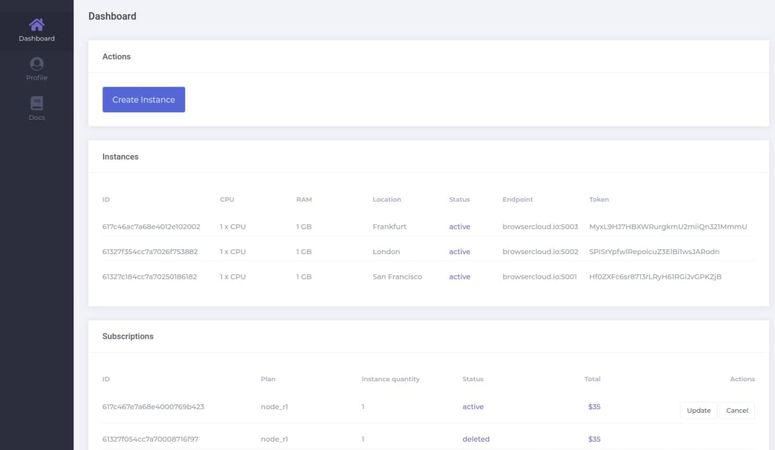Click node_r1 plan of deleted subscription
The height and width of the screenshot is (450, 775).
coord(274,439)
